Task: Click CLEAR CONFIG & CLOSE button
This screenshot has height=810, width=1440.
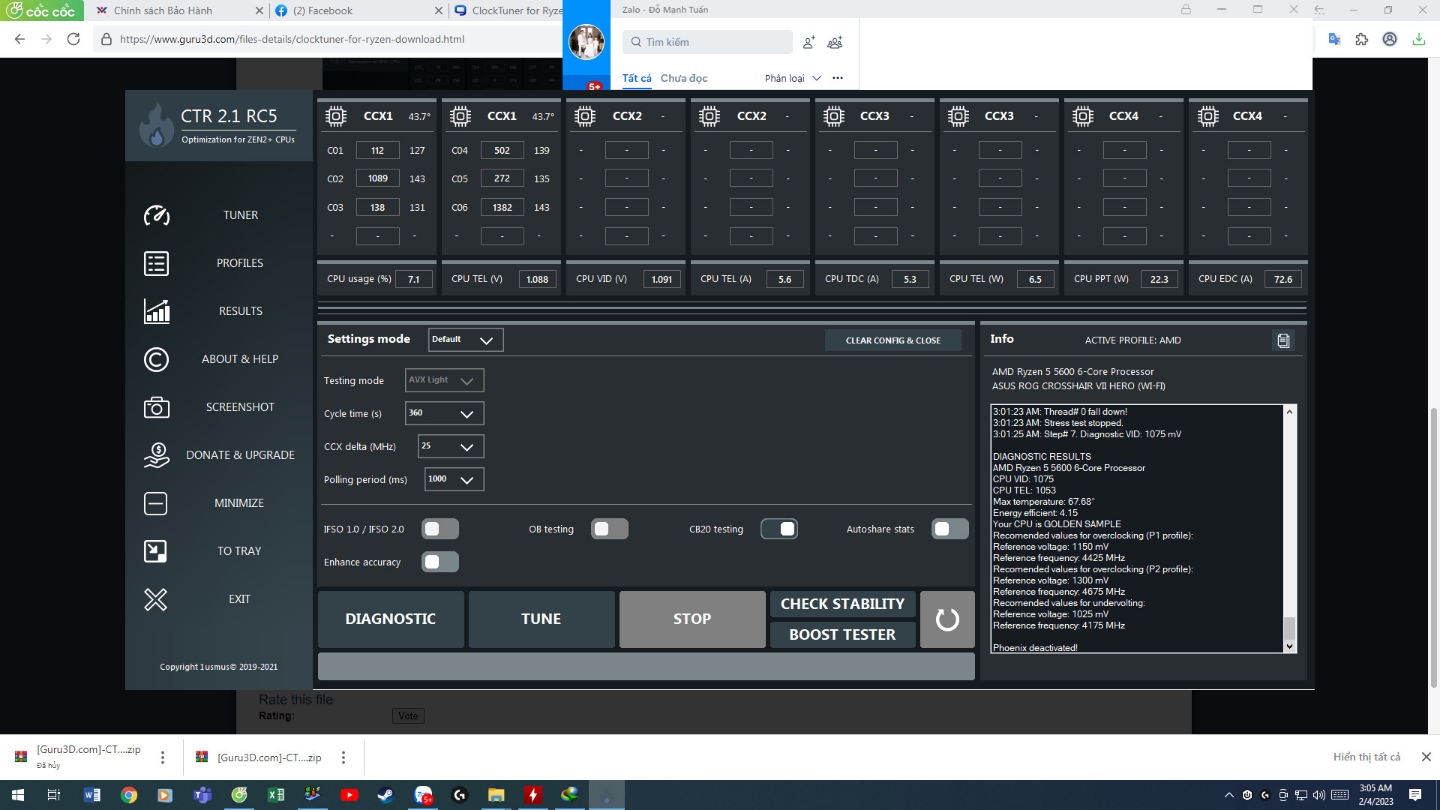Action: click(893, 340)
